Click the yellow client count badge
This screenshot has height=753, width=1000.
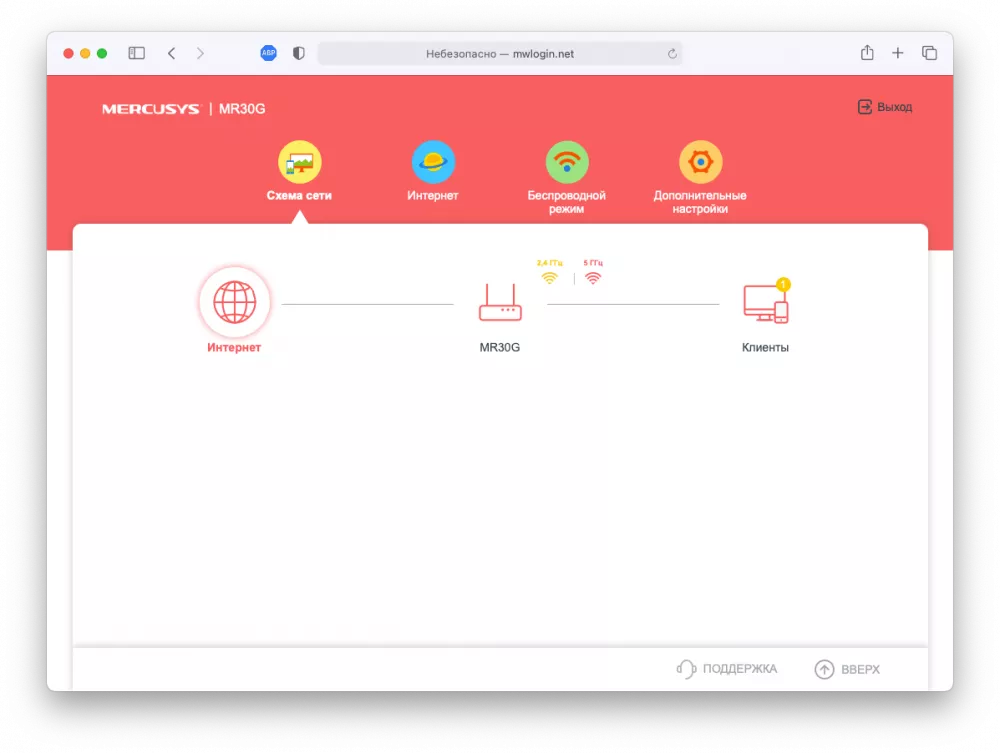click(783, 284)
